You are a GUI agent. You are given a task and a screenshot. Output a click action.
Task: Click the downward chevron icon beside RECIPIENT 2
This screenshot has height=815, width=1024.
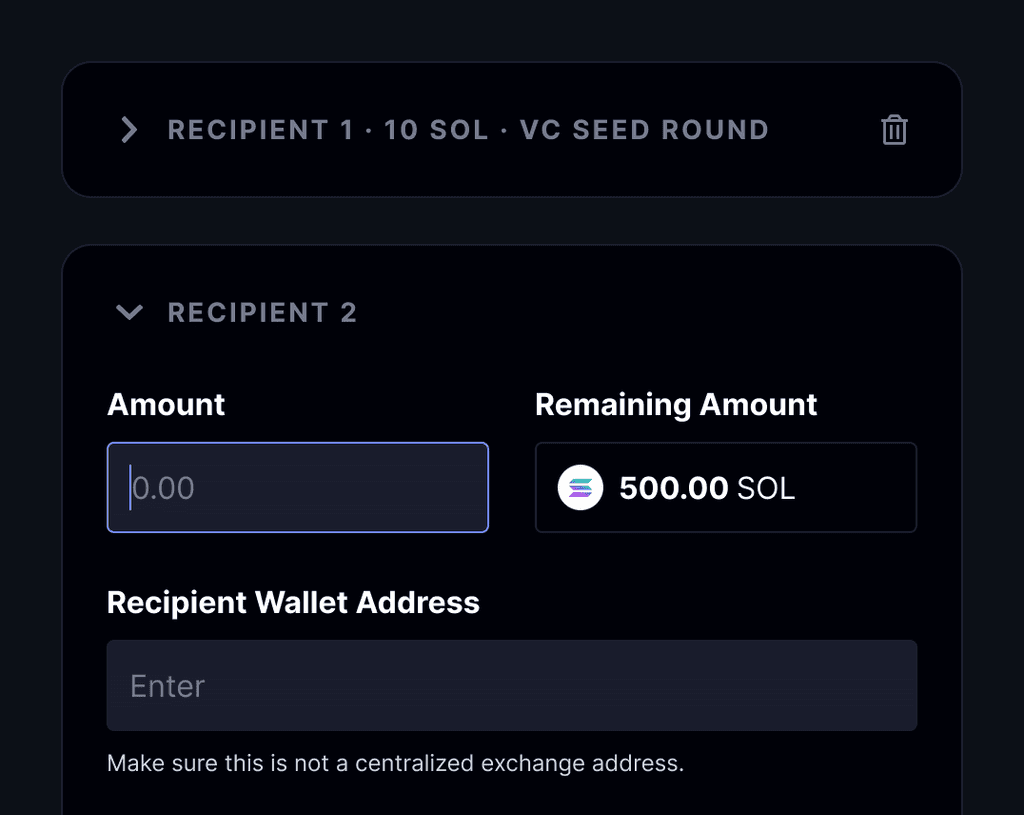click(128, 312)
